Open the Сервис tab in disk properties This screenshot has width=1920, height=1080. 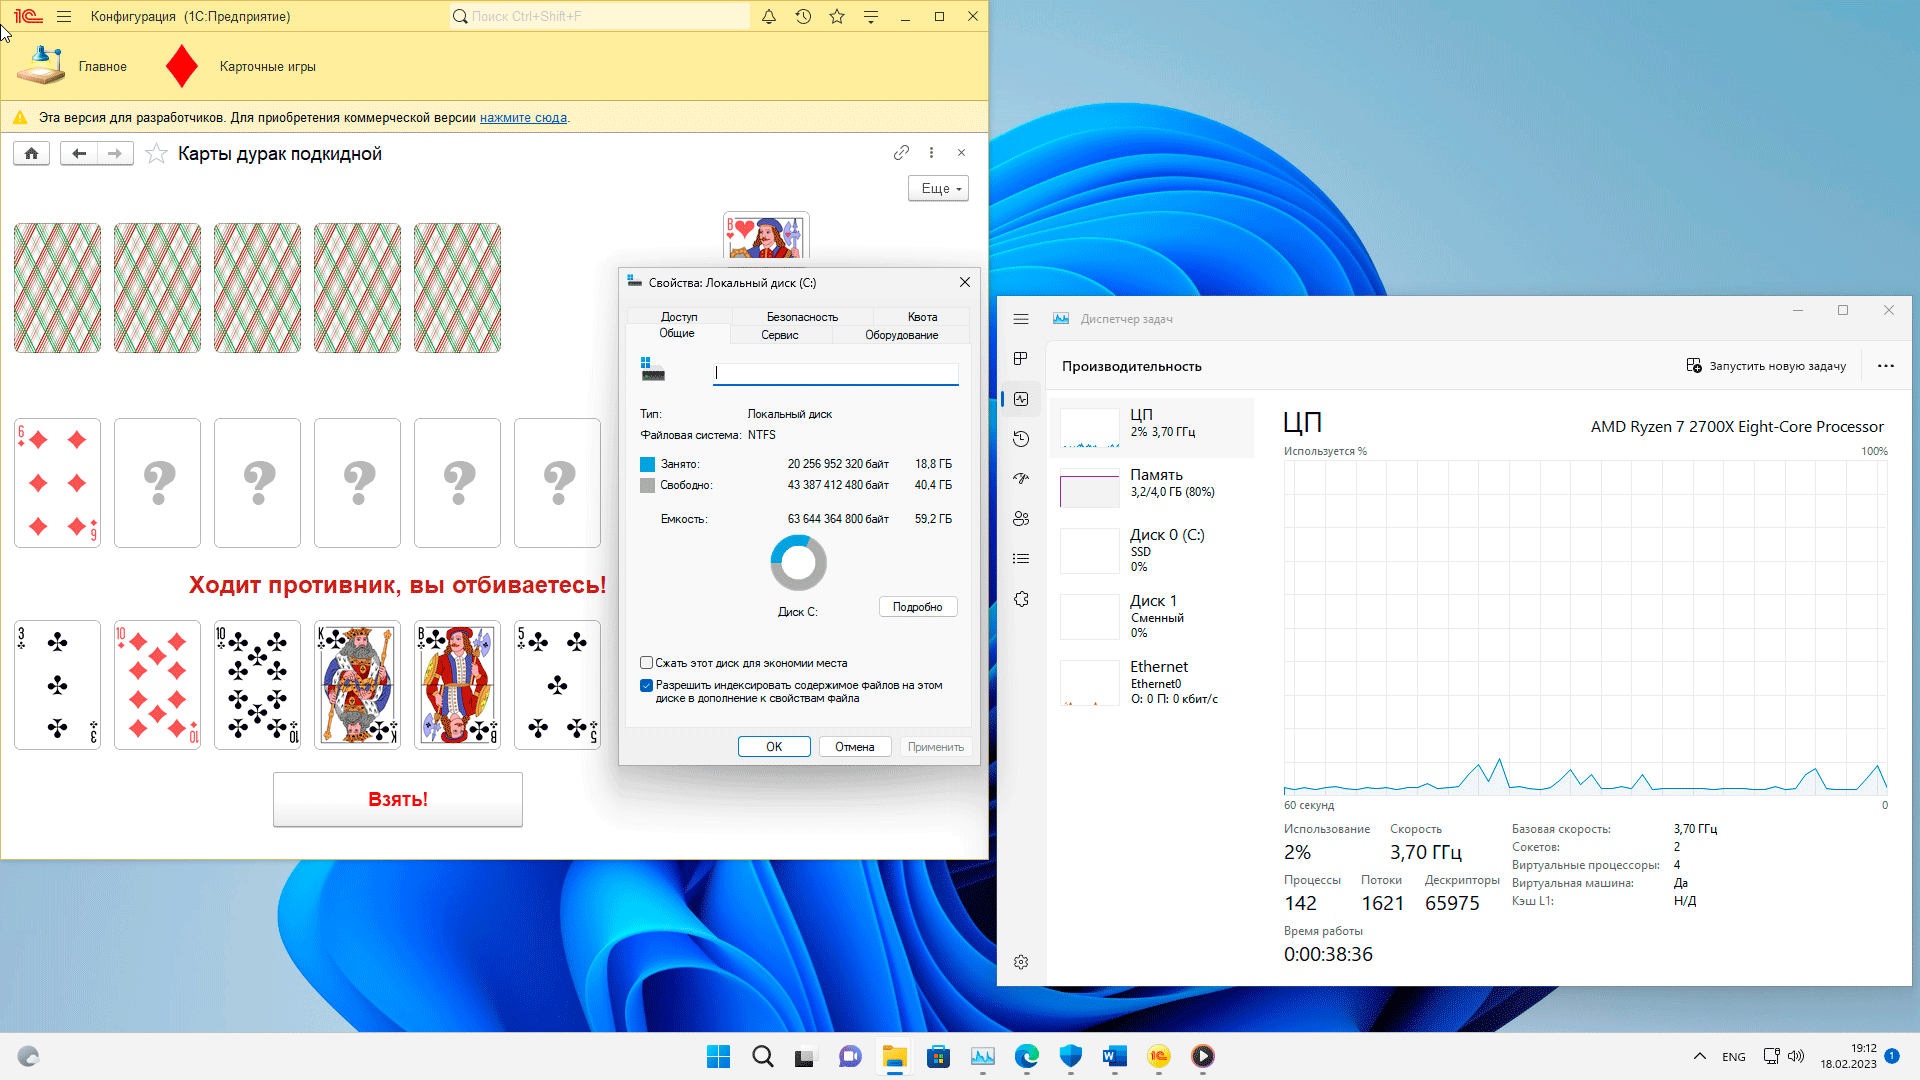pos(779,335)
